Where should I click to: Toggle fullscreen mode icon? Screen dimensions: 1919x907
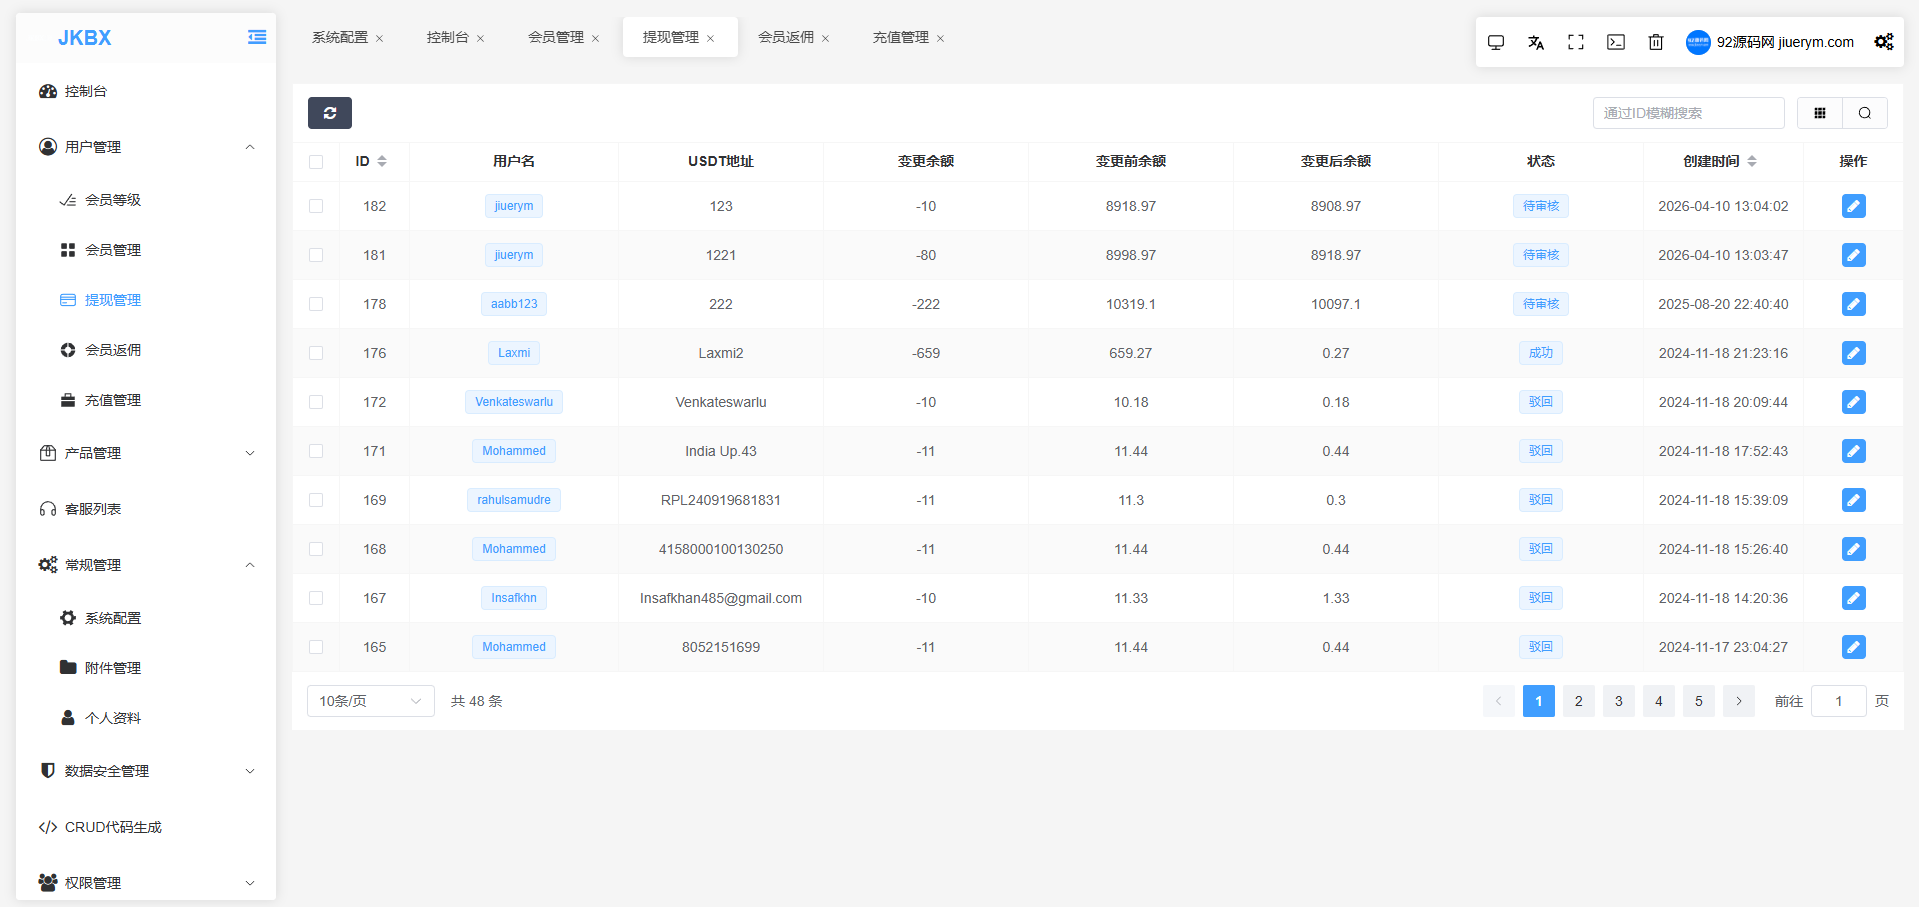(x=1576, y=42)
